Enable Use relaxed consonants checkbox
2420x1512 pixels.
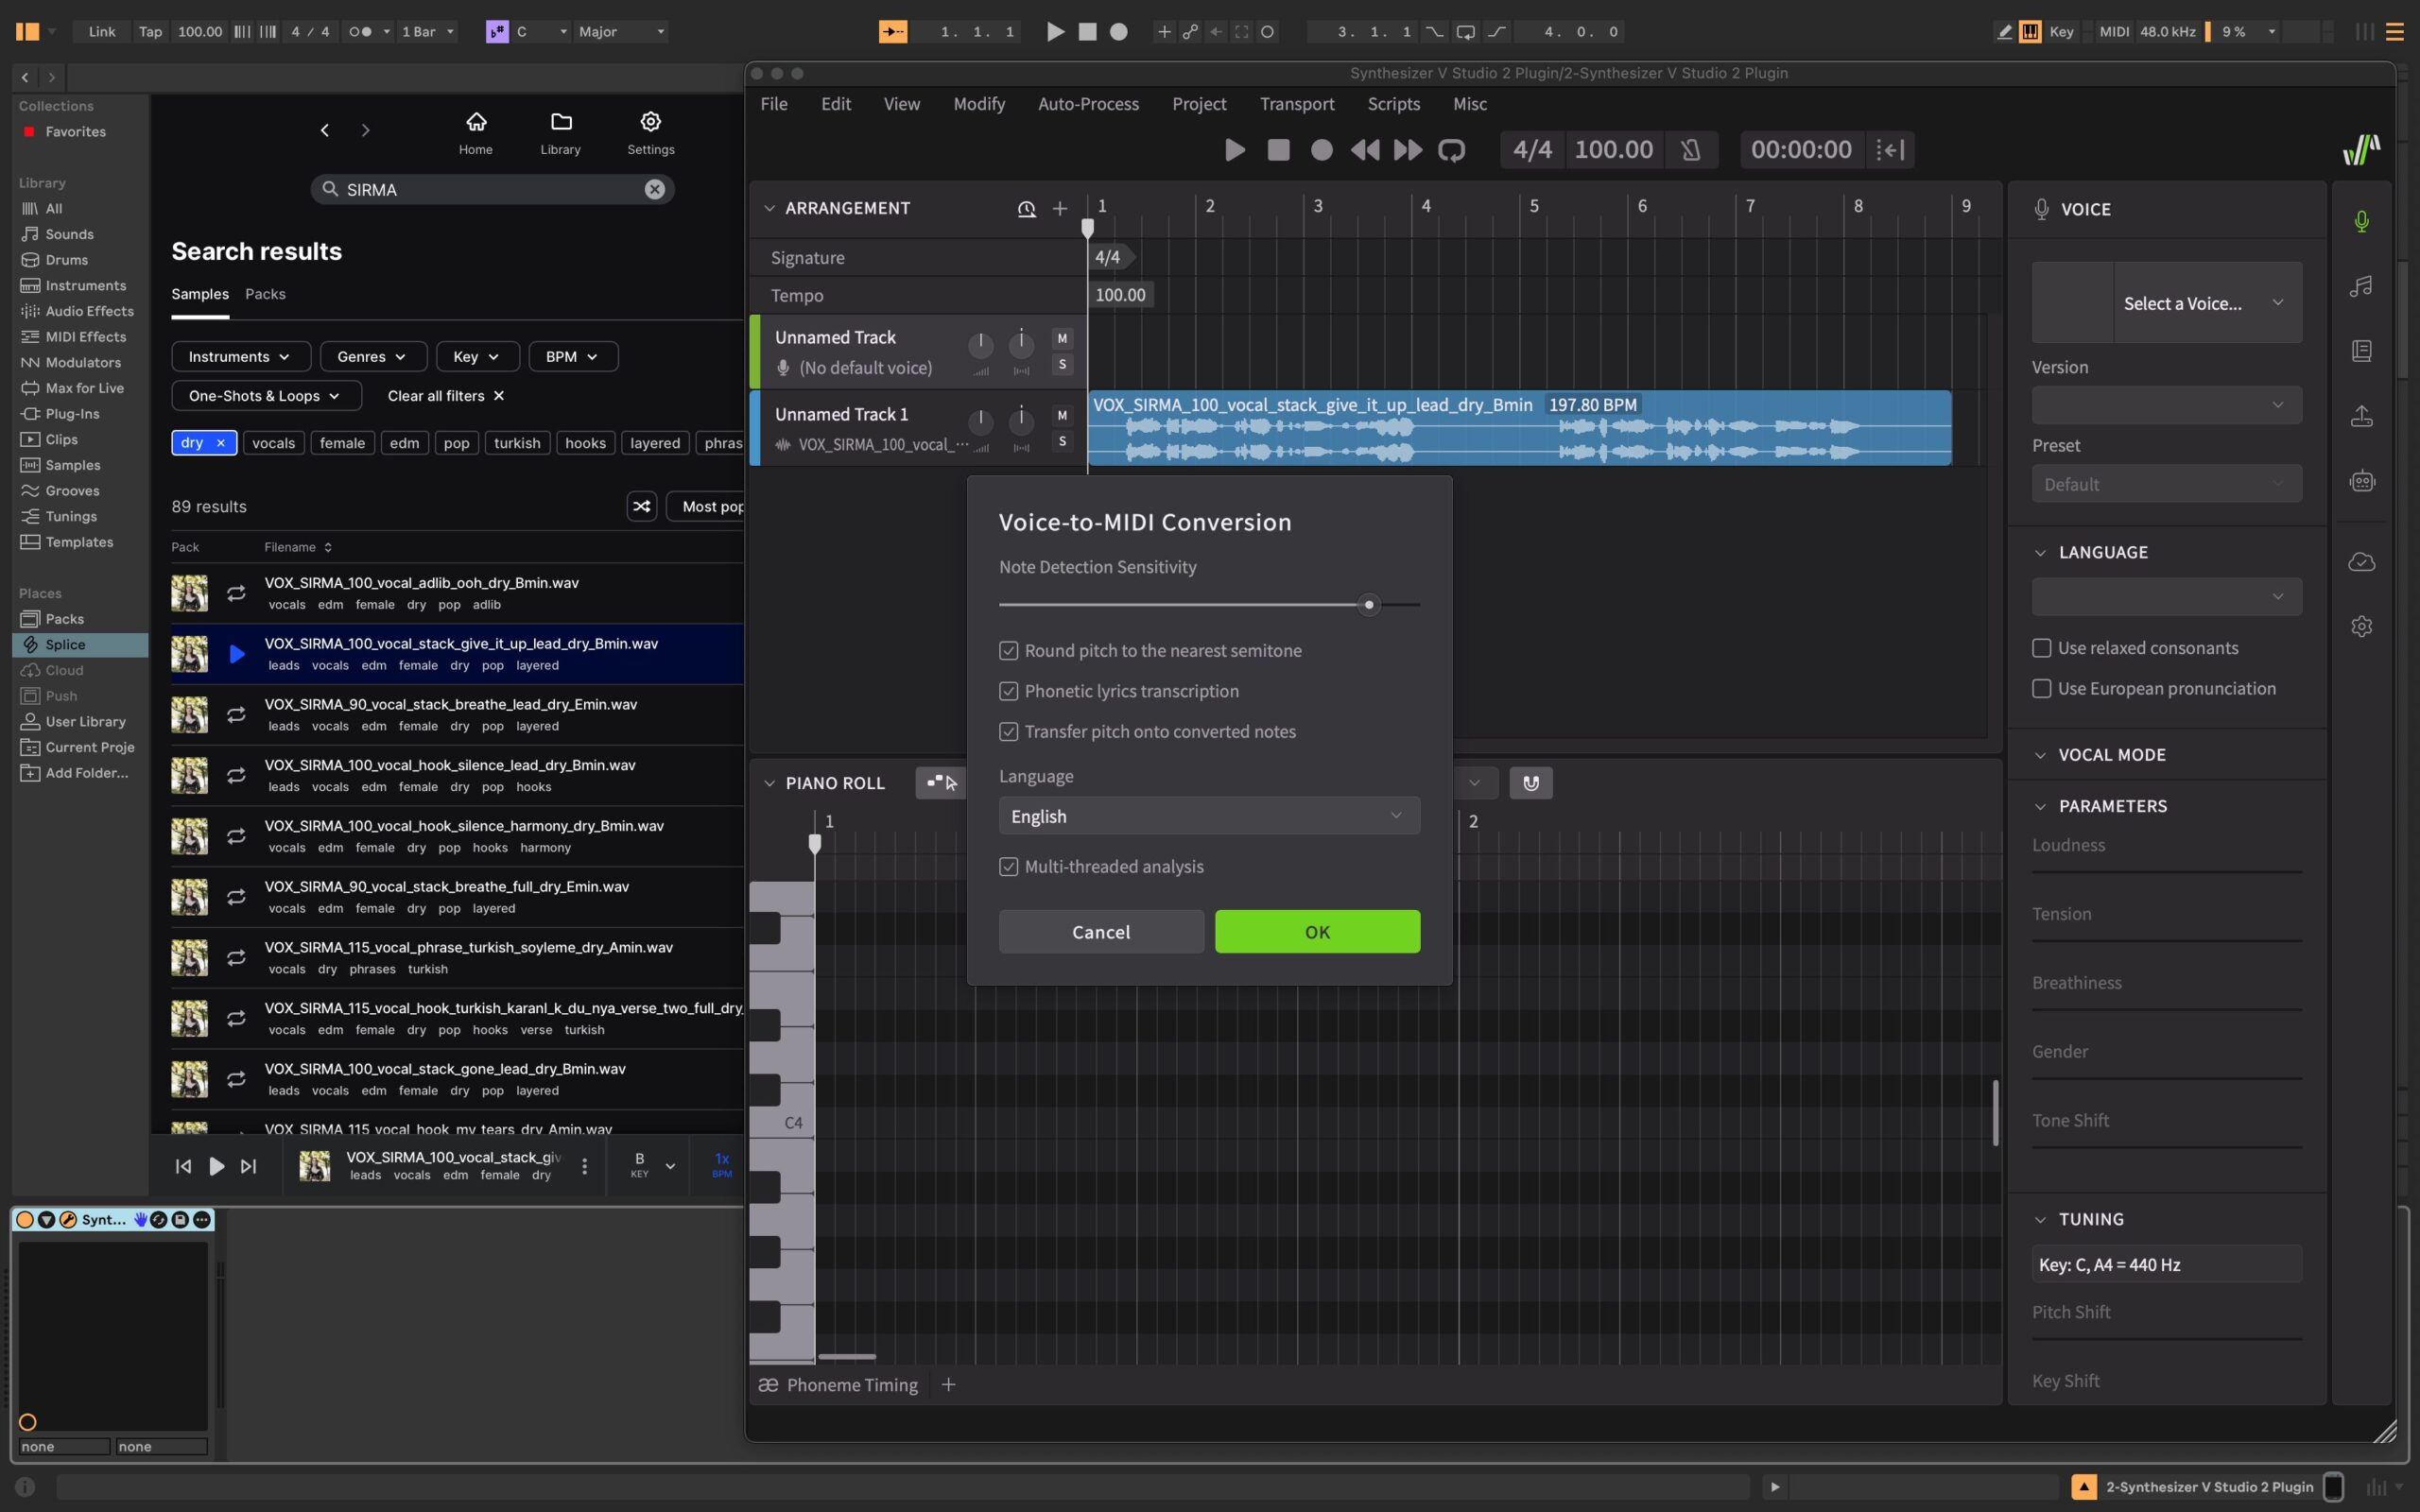point(2041,648)
